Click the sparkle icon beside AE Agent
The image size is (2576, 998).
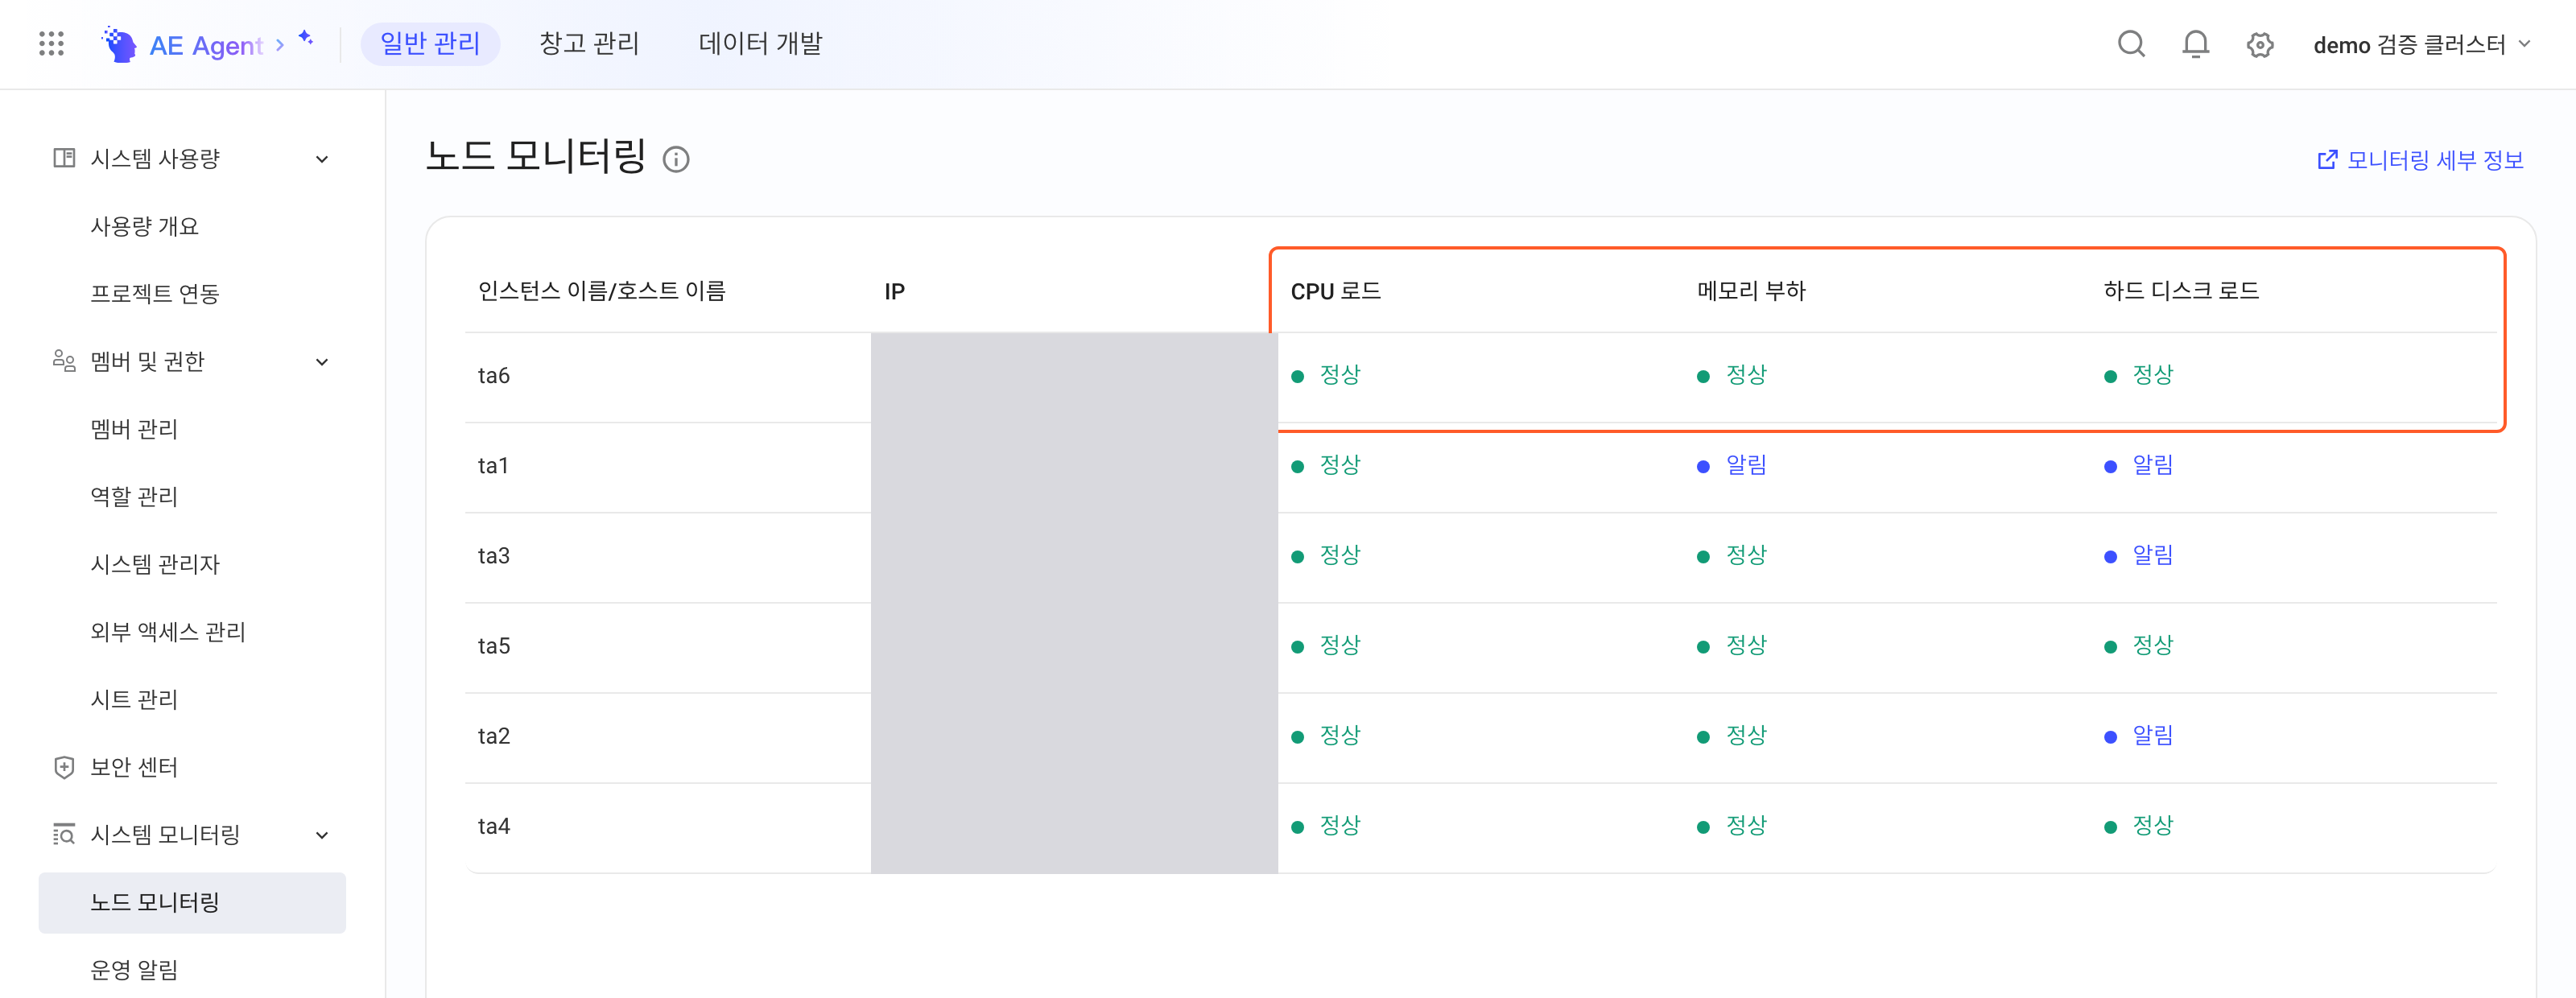(x=306, y=38)
